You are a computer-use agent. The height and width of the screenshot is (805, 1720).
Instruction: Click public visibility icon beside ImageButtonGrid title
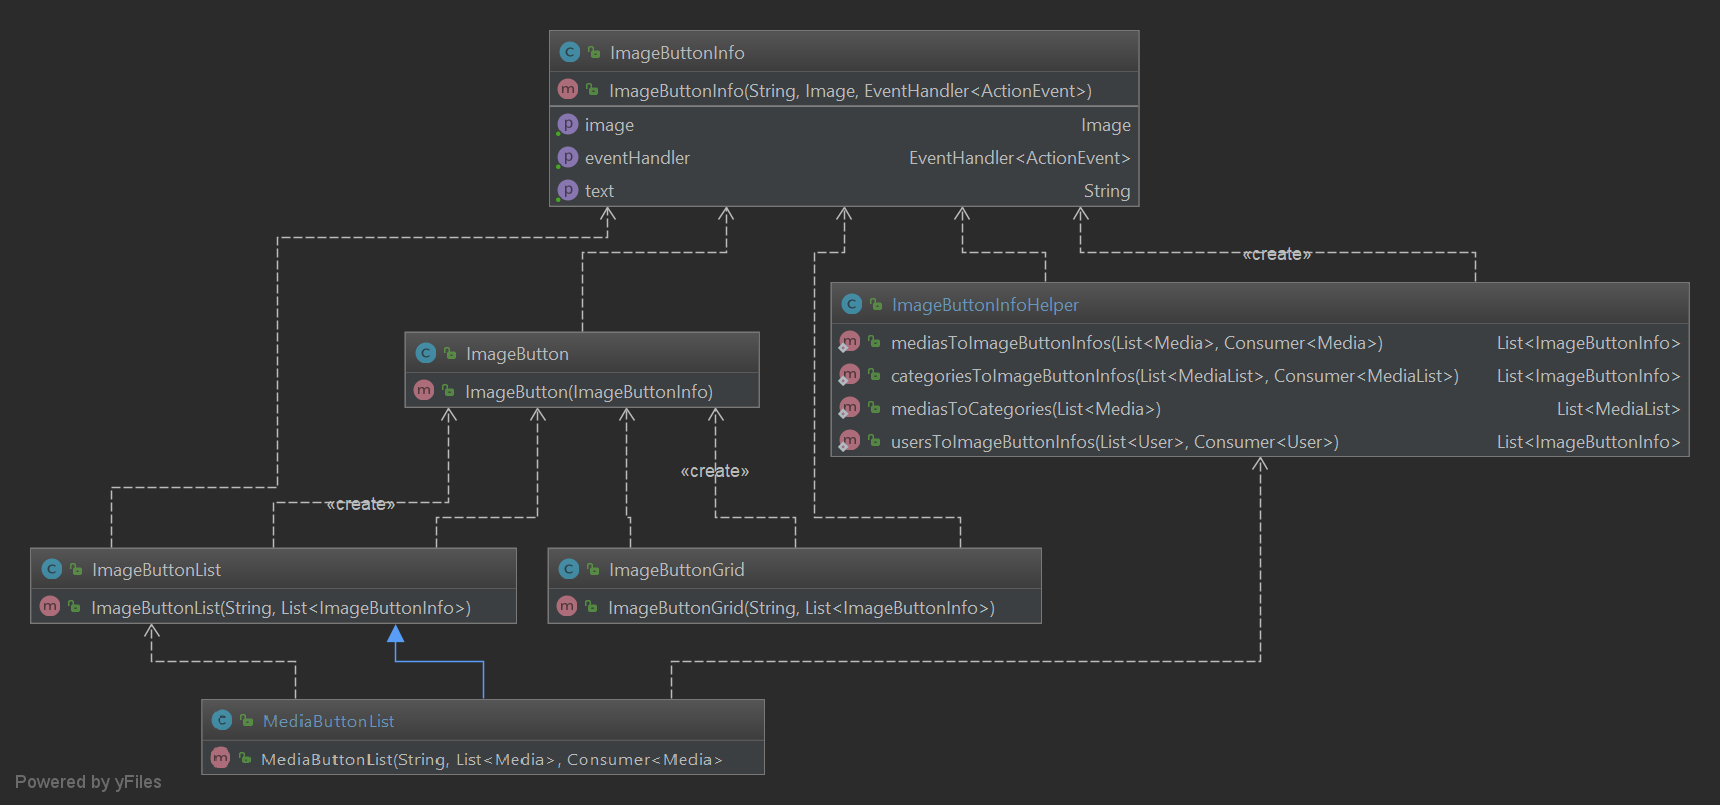tap(593, 569)
